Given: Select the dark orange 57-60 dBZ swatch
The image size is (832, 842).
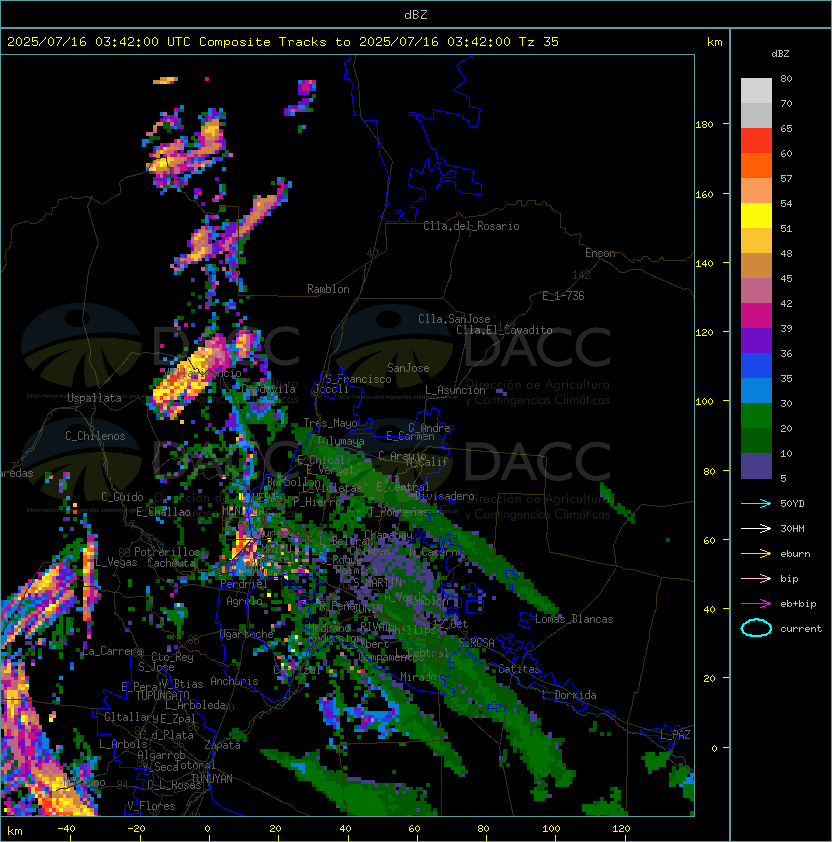Looking at the screenshot, I should (x=756, y=166).
